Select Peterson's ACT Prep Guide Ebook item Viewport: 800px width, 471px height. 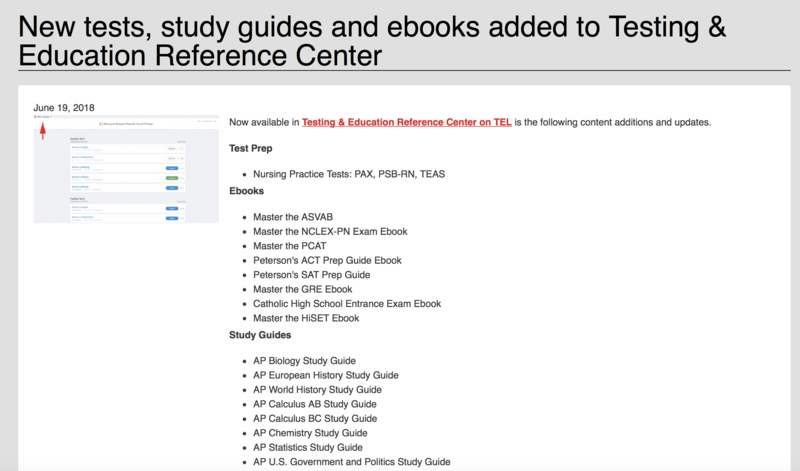click(x=327, y=261)
